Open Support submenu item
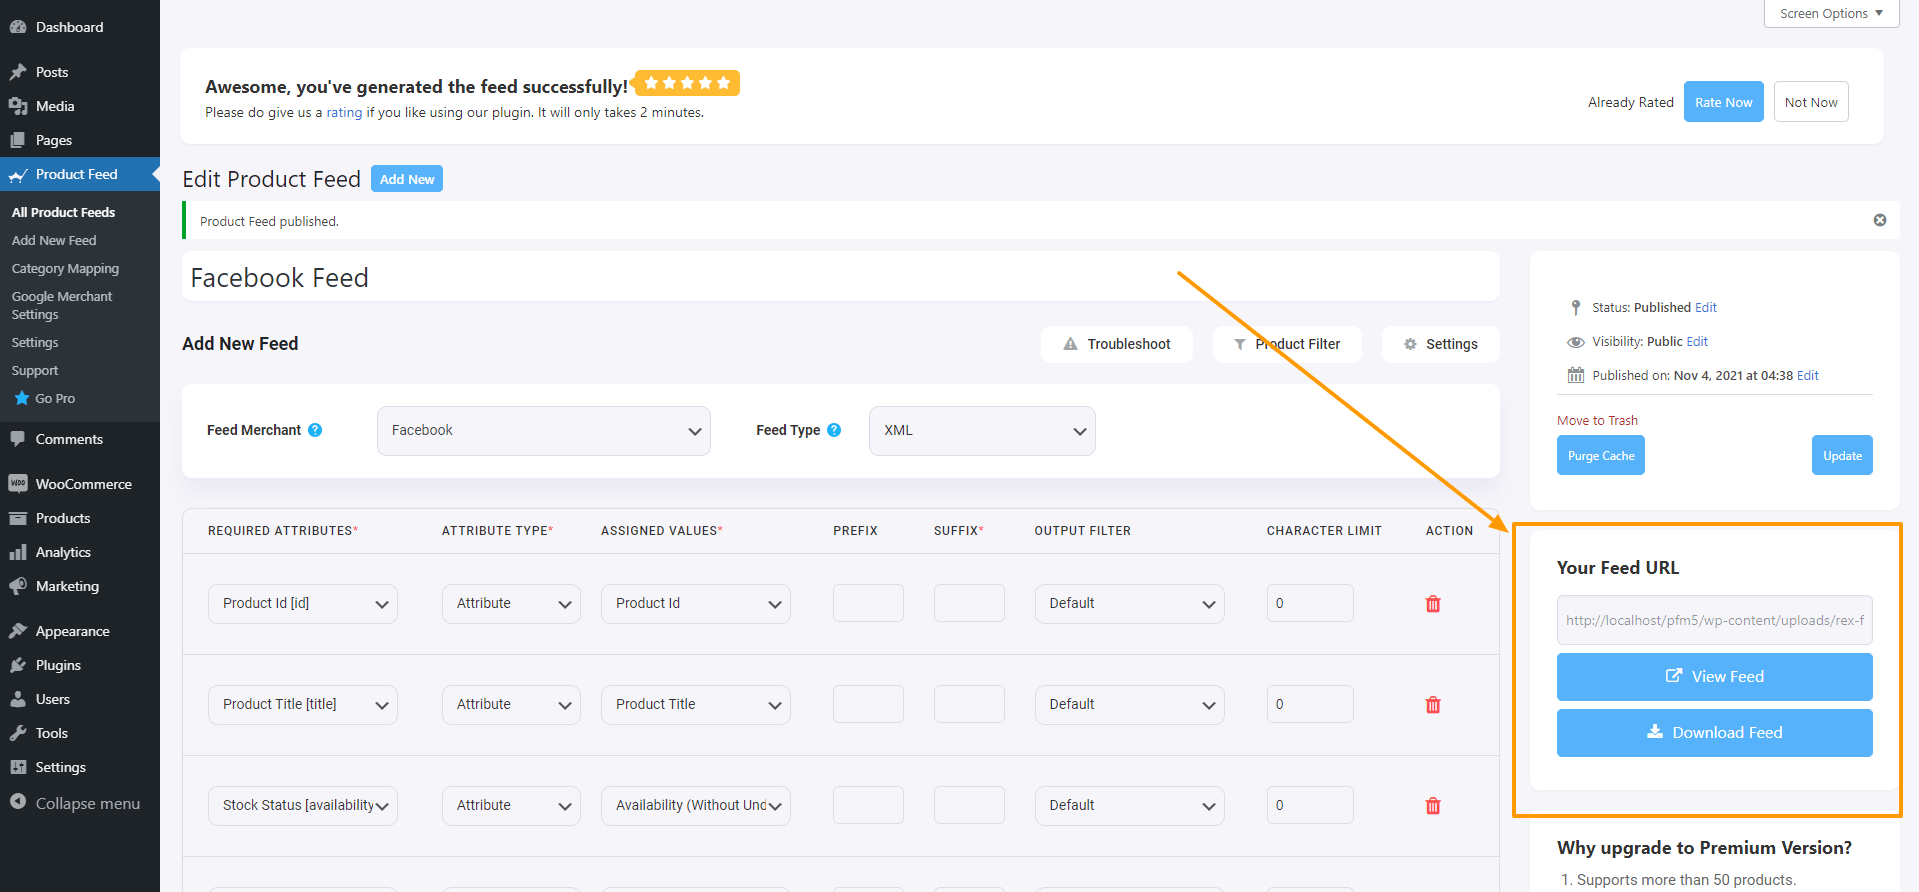The height and width of the screenshot is (892, 1919). coord(35,370)
